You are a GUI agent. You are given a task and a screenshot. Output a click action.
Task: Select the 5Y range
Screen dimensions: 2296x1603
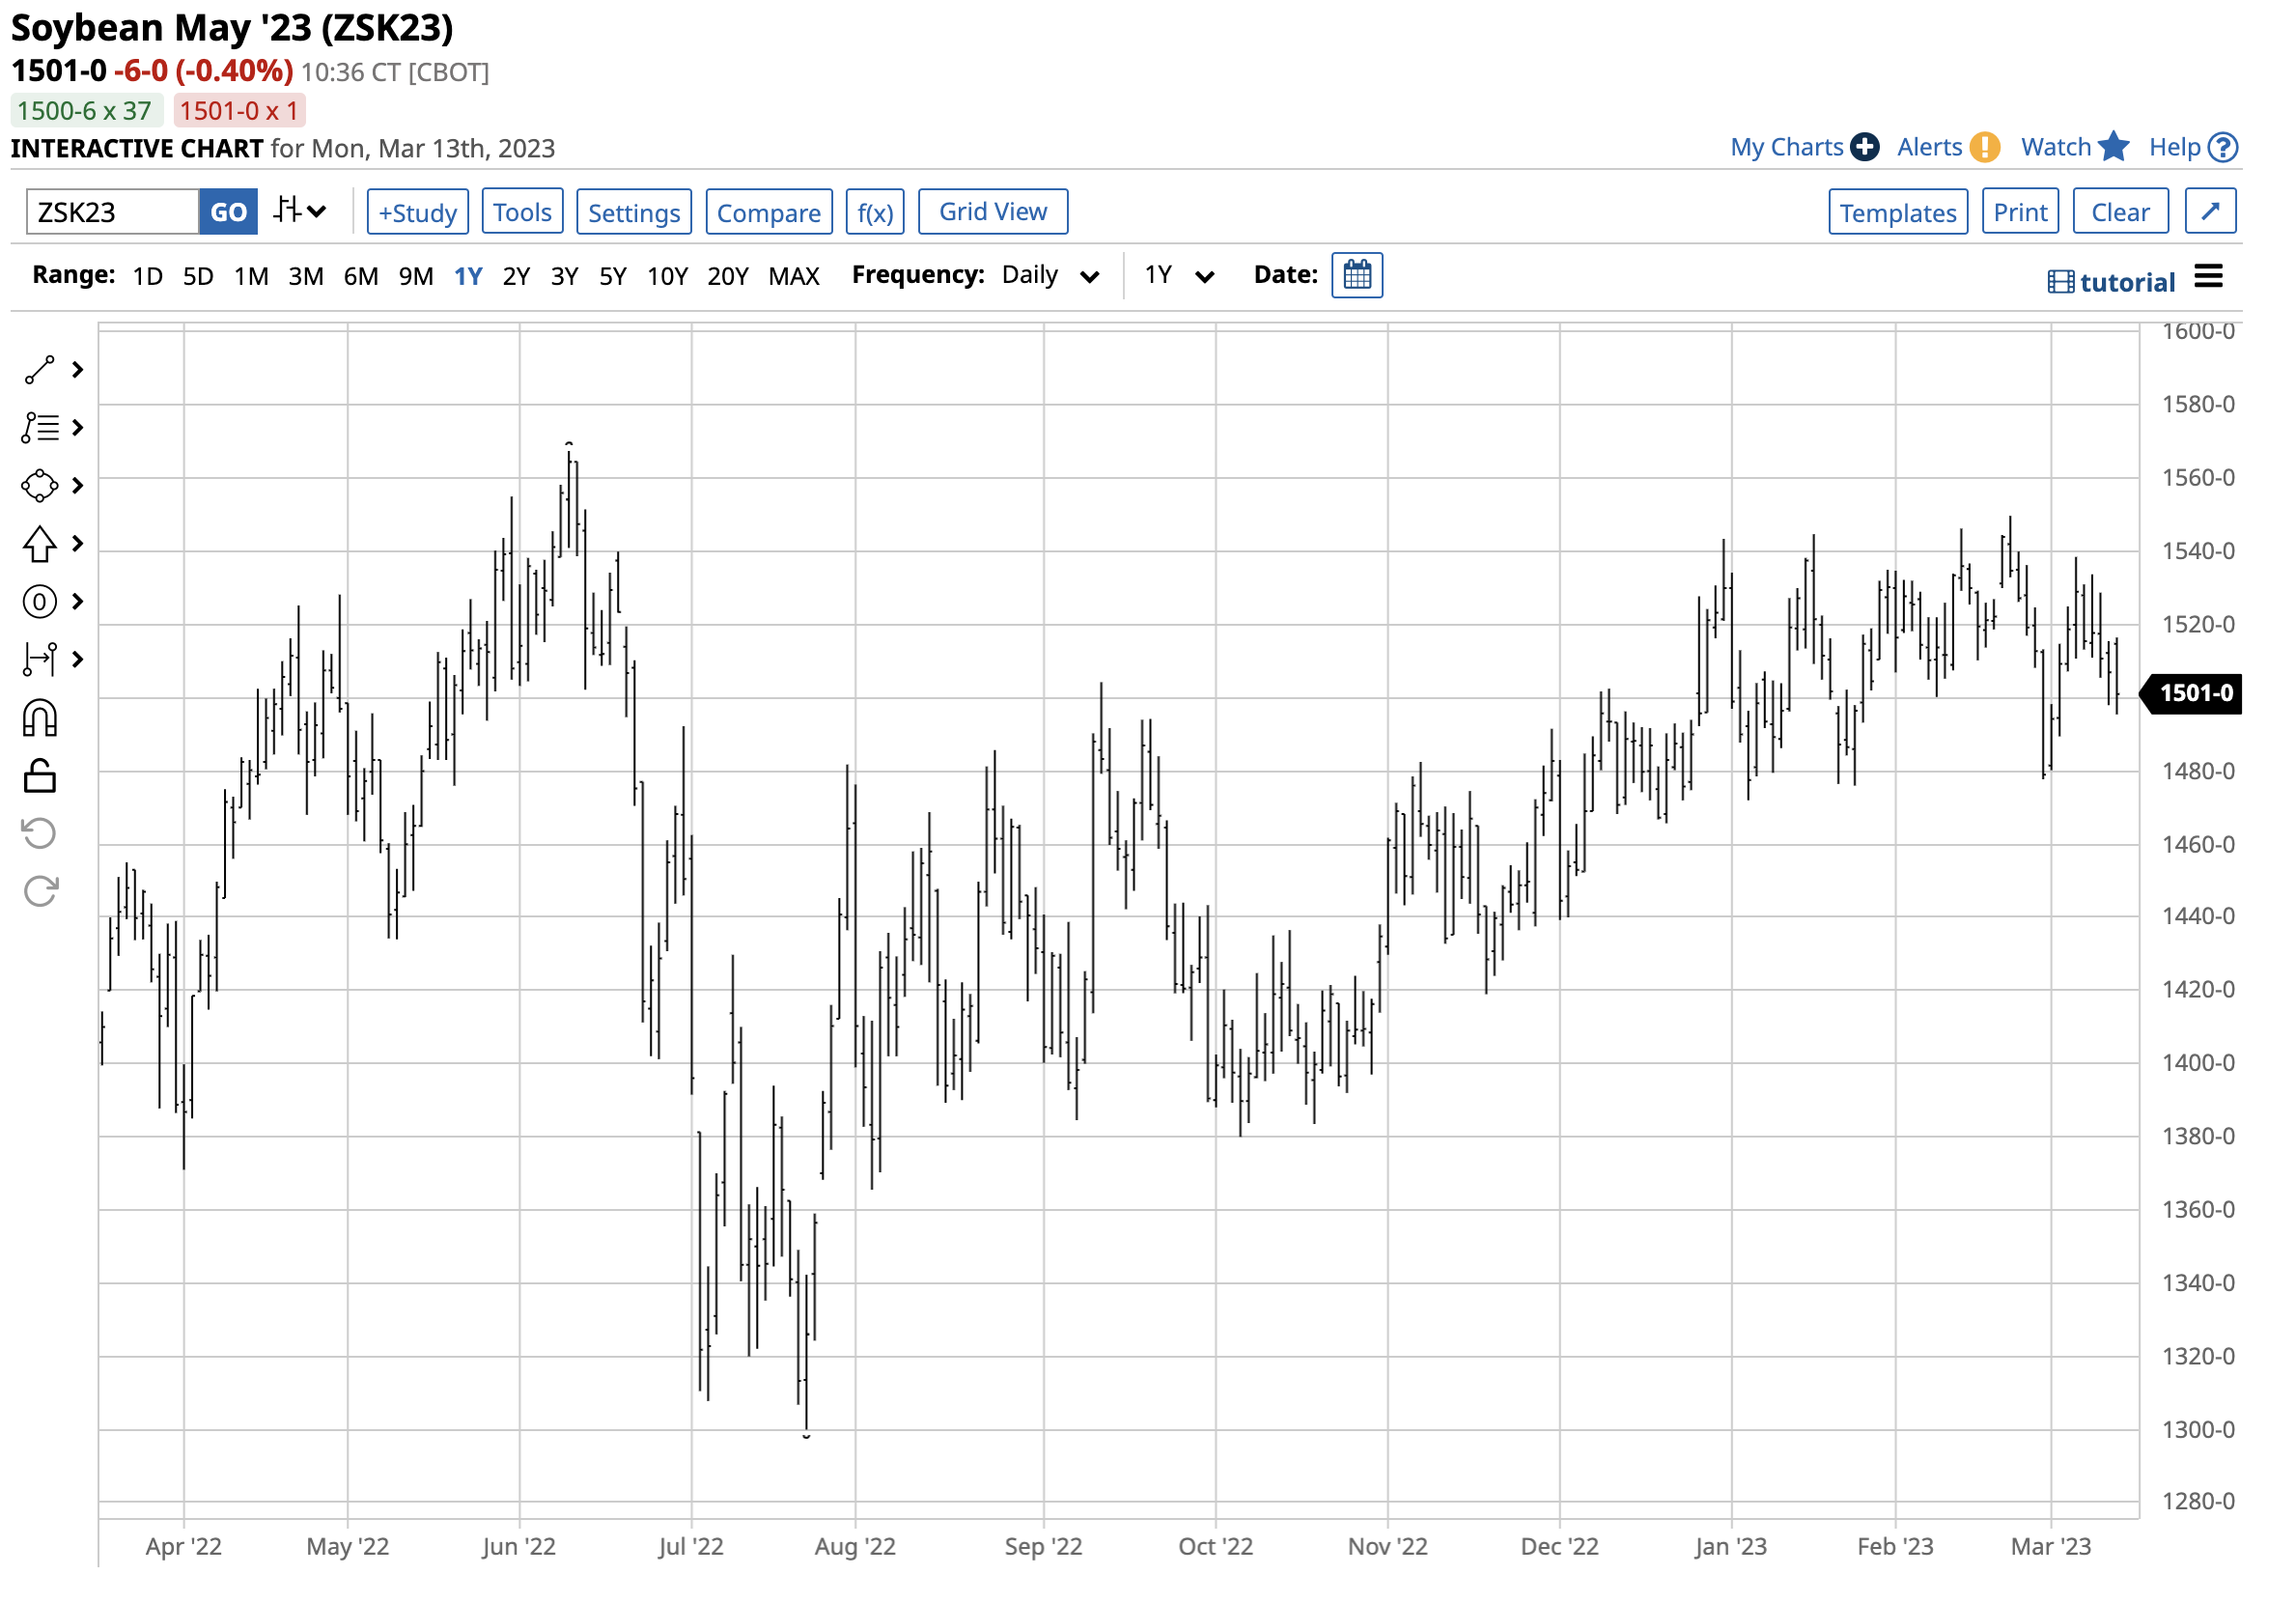click(612, 277)
